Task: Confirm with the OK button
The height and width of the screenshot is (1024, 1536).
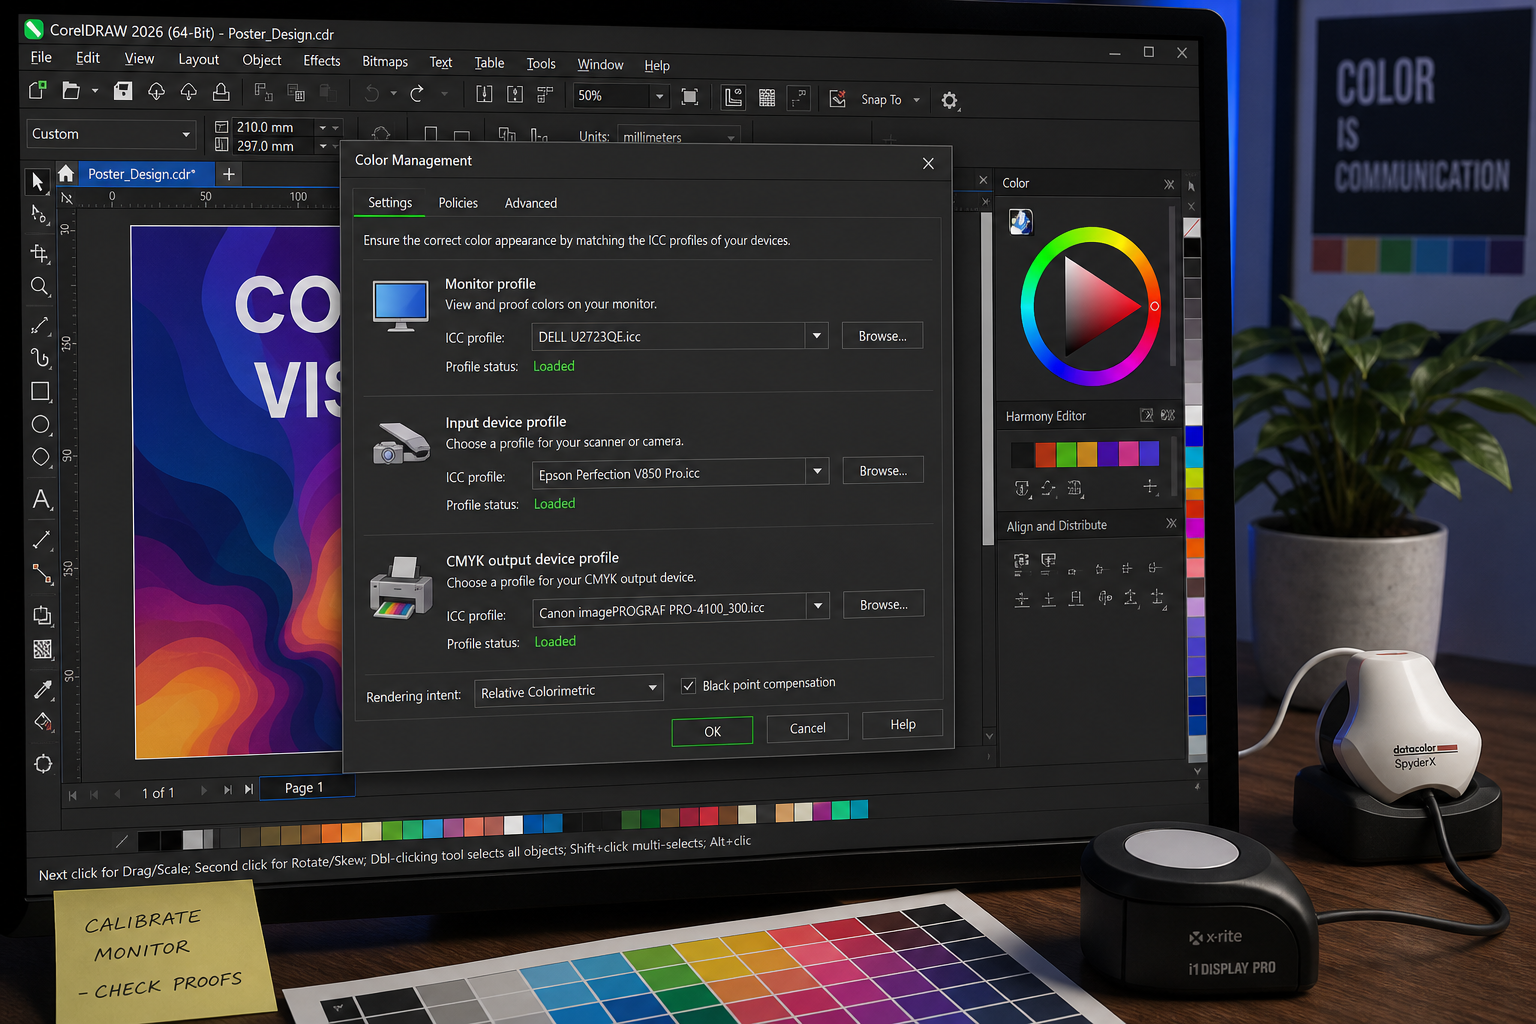Action: [712, 731]
